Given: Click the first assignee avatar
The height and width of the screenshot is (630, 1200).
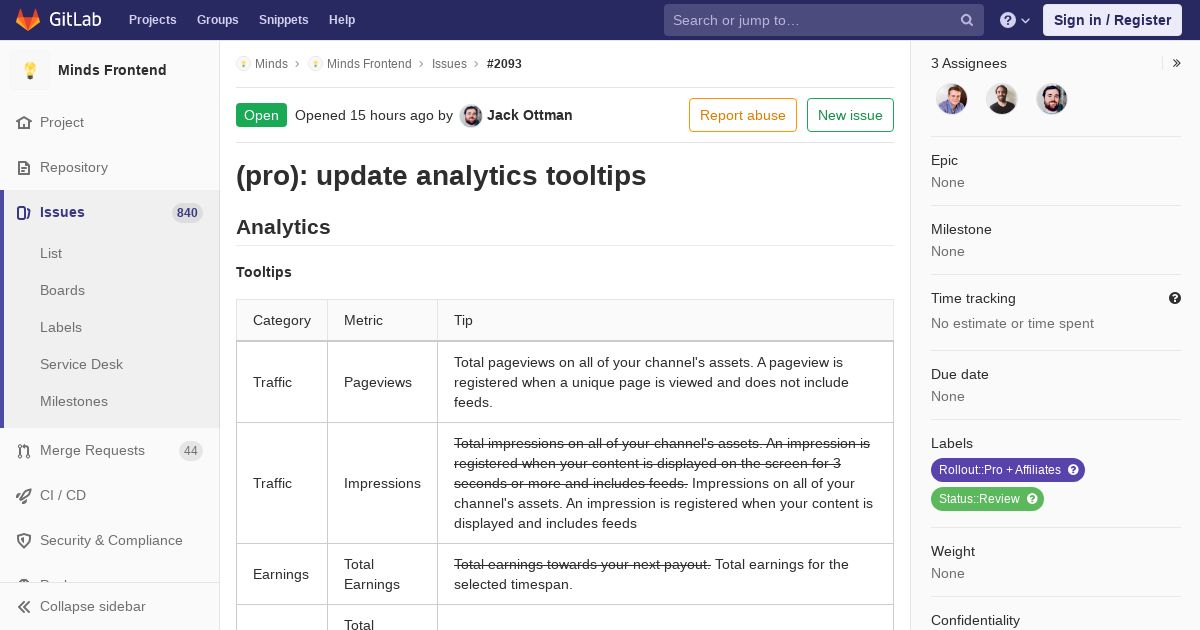Looking at the screenshot, I should pos(952,99).
